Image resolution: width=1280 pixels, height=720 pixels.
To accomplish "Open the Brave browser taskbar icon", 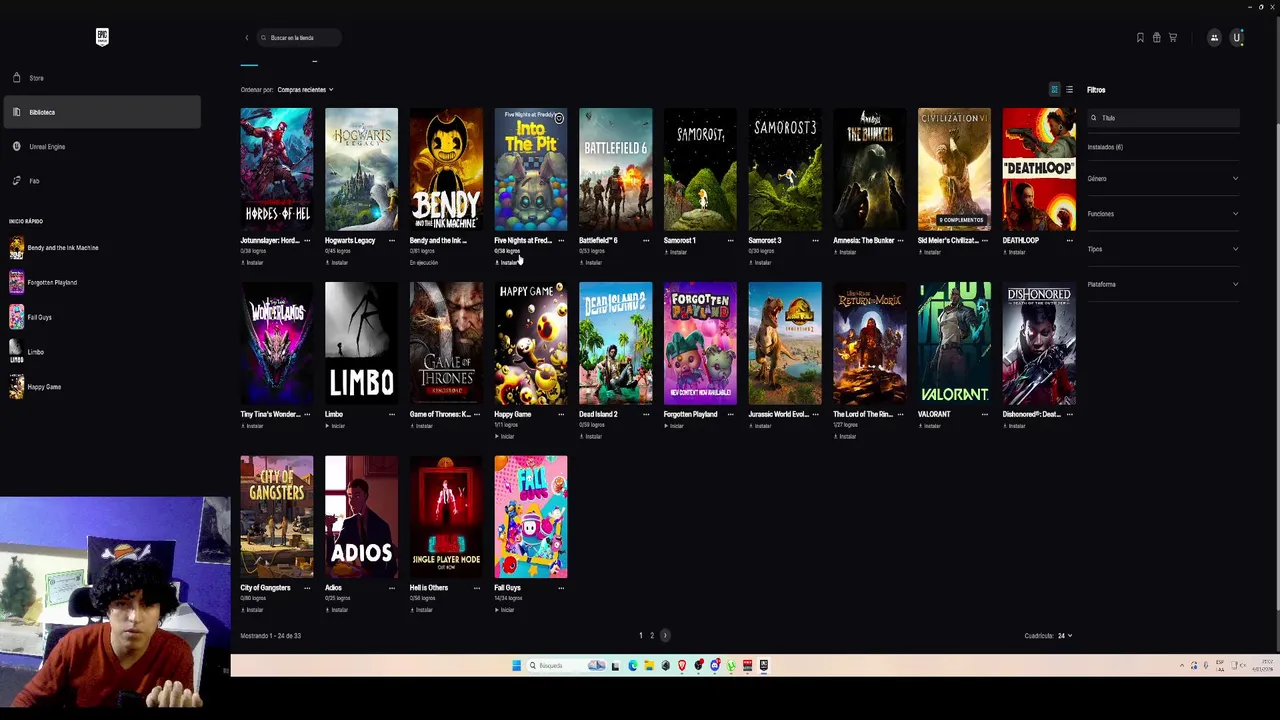I will tap(682, 666).
